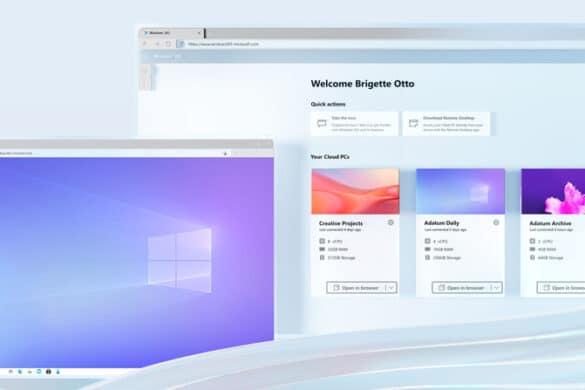Click Windows 365 title in page header
The image size is (585, 390).
tap(167, 56)
